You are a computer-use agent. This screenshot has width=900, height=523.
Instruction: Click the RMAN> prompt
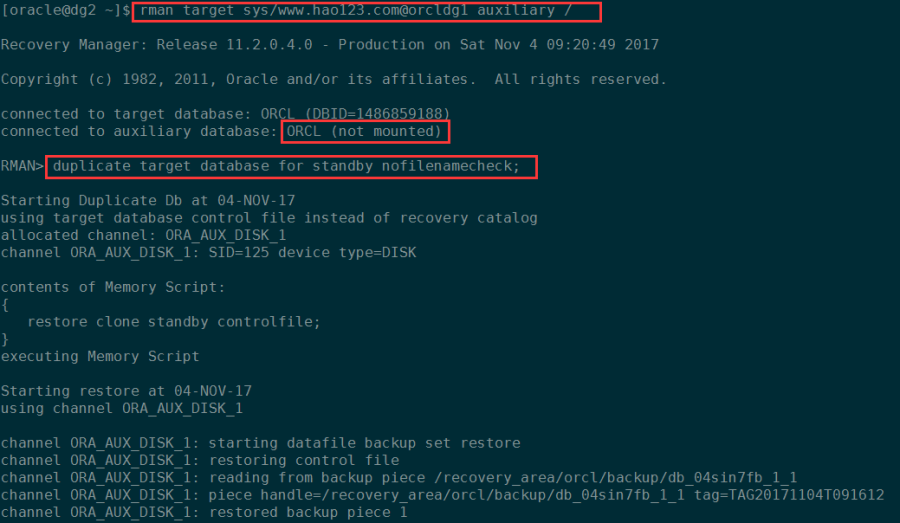pyautogui.click(x=22, y=166)
